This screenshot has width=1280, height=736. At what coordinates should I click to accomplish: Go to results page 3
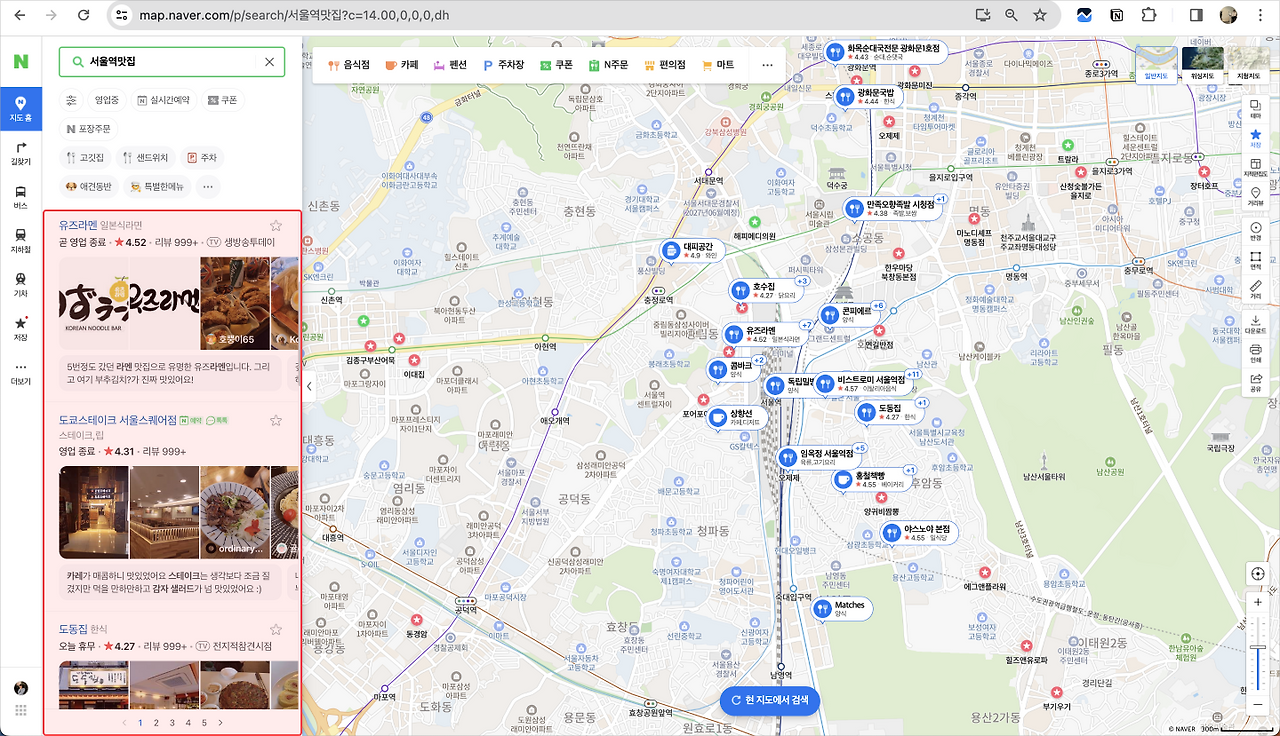[172, 722]
